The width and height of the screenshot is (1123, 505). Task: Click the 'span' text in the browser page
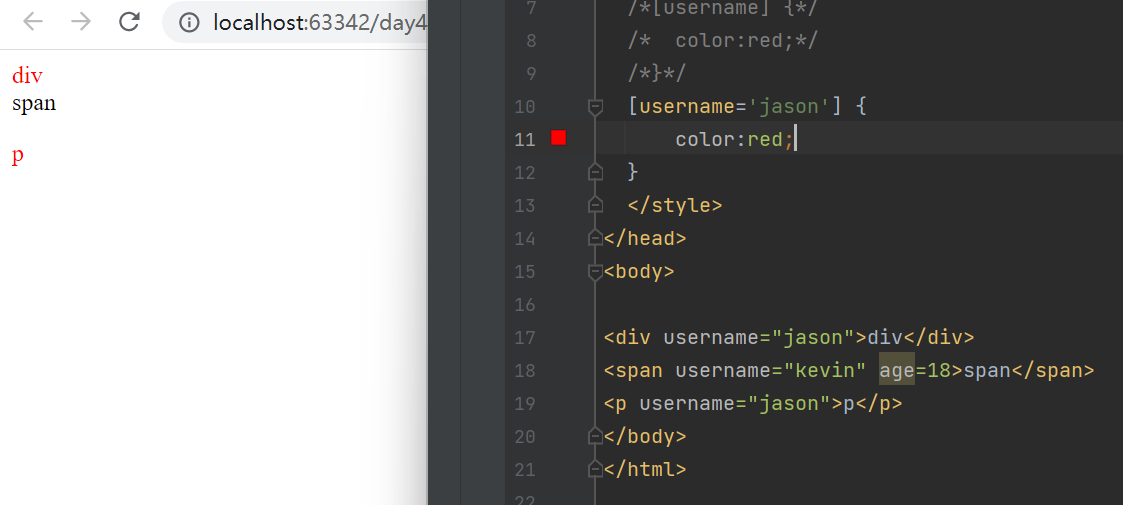[x=34, y=104]
